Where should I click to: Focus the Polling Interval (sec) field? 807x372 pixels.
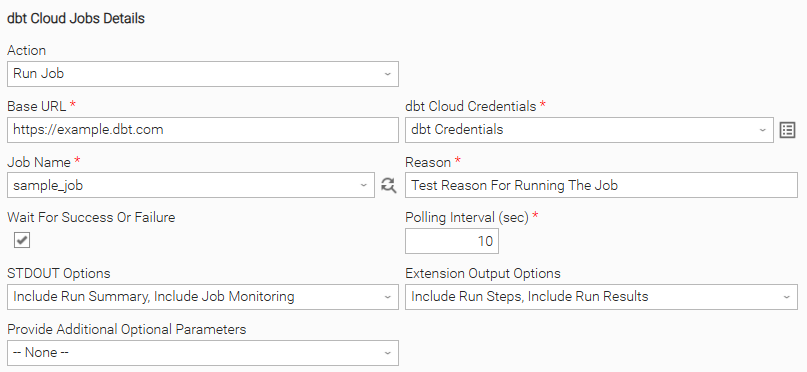click(x=451, y=241)
